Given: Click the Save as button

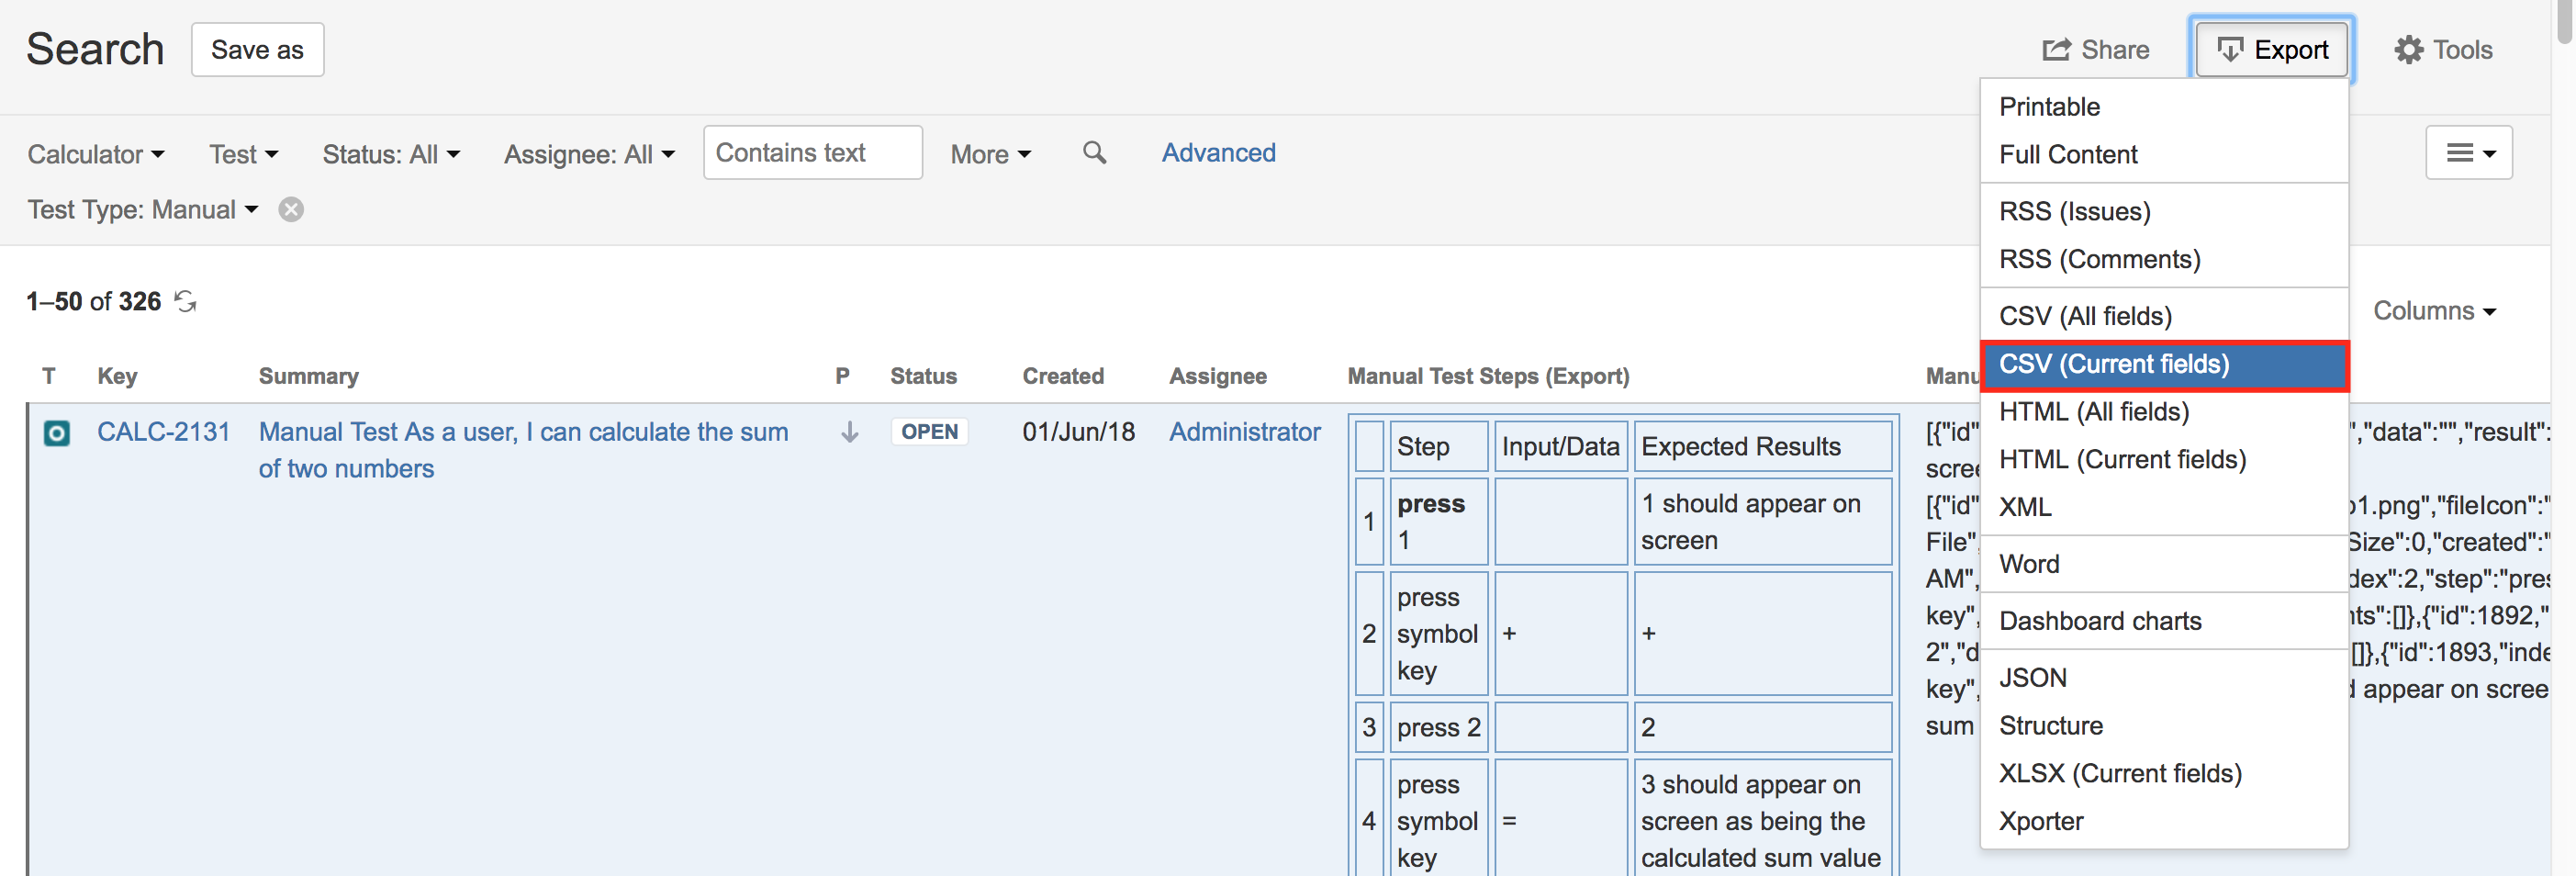Looking at the screenshot, I should (257, 50).
